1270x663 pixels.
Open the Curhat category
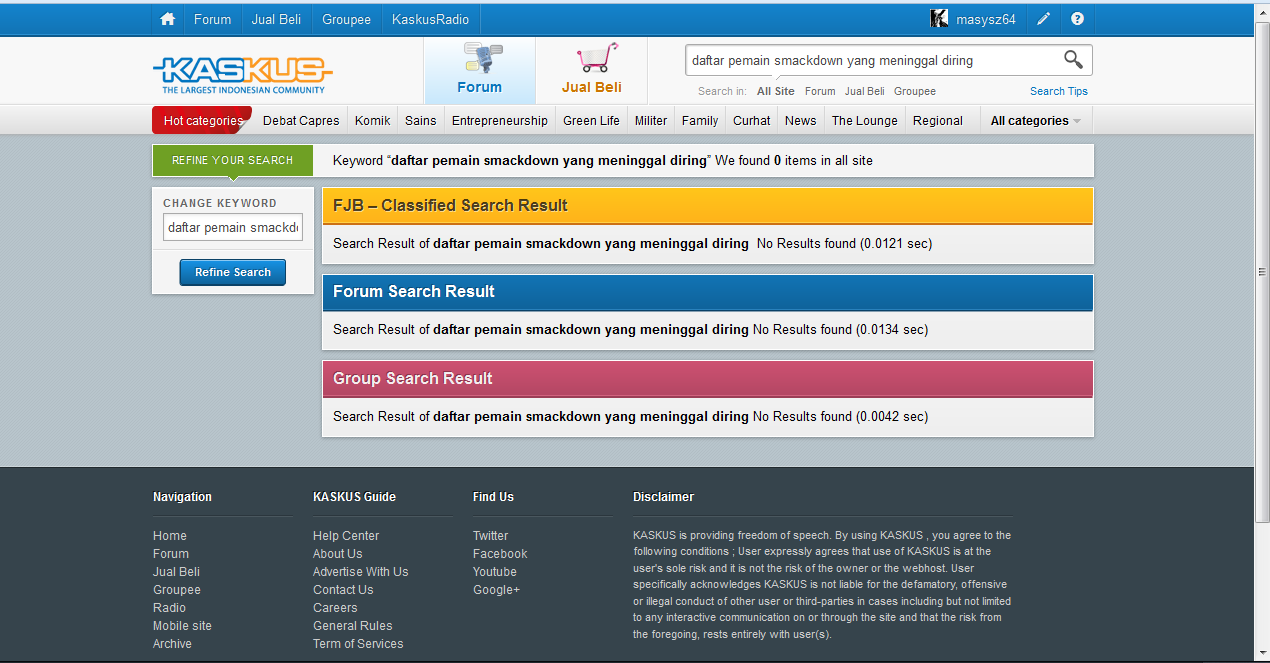coord(752,121)
